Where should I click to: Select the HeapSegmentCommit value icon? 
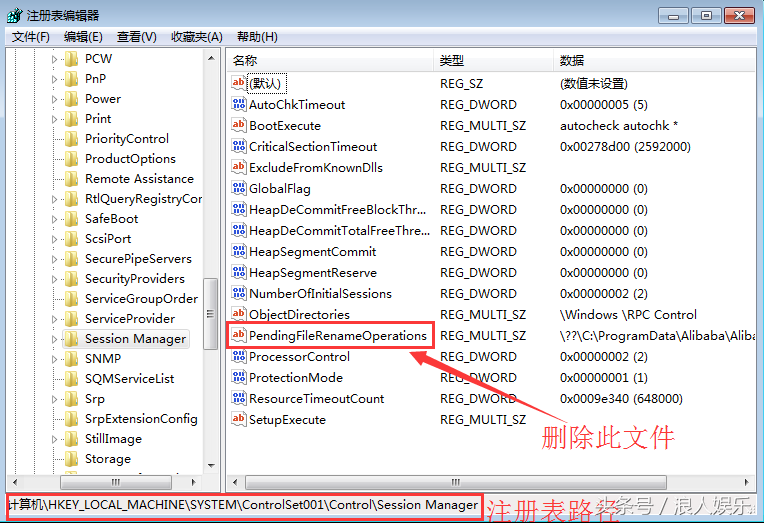tap(238, 251)
